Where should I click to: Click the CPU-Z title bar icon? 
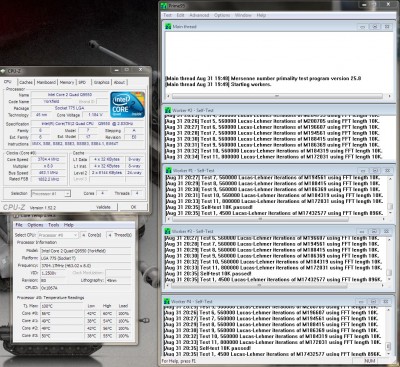point(3,71)
